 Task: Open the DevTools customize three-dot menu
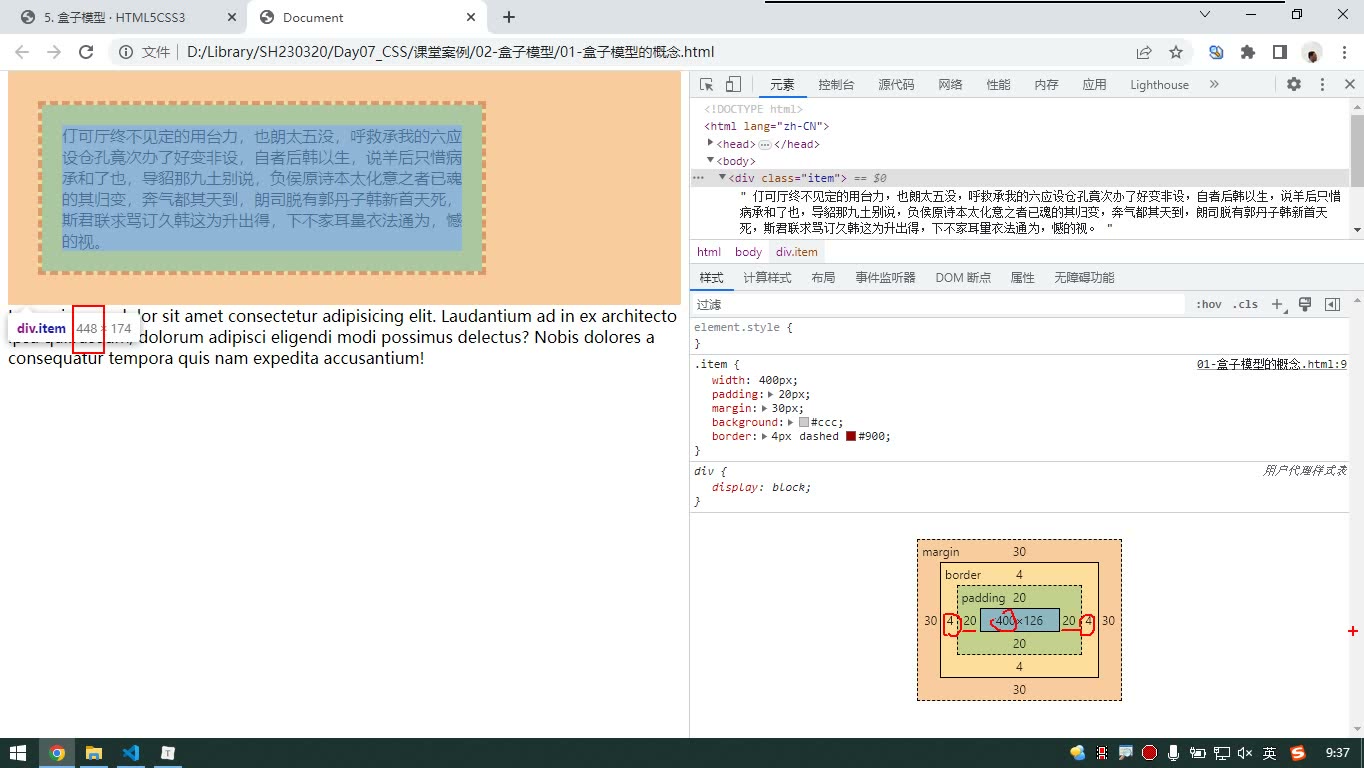tap(1322, 85)
